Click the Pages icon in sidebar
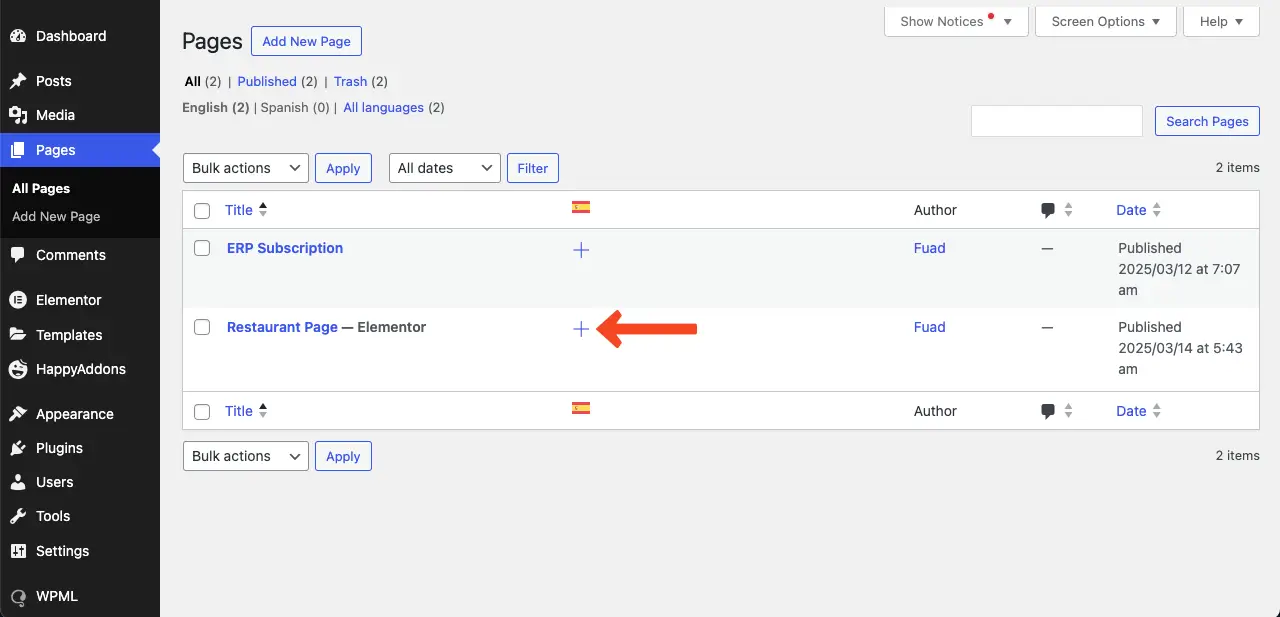Image resolution: width=1280 pixels, height=617 pixels. click(18, 150)
